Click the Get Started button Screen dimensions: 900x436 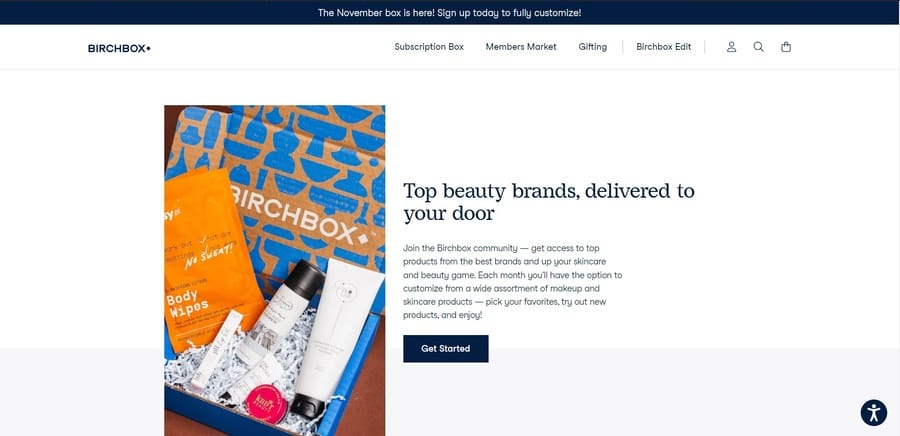445,349
